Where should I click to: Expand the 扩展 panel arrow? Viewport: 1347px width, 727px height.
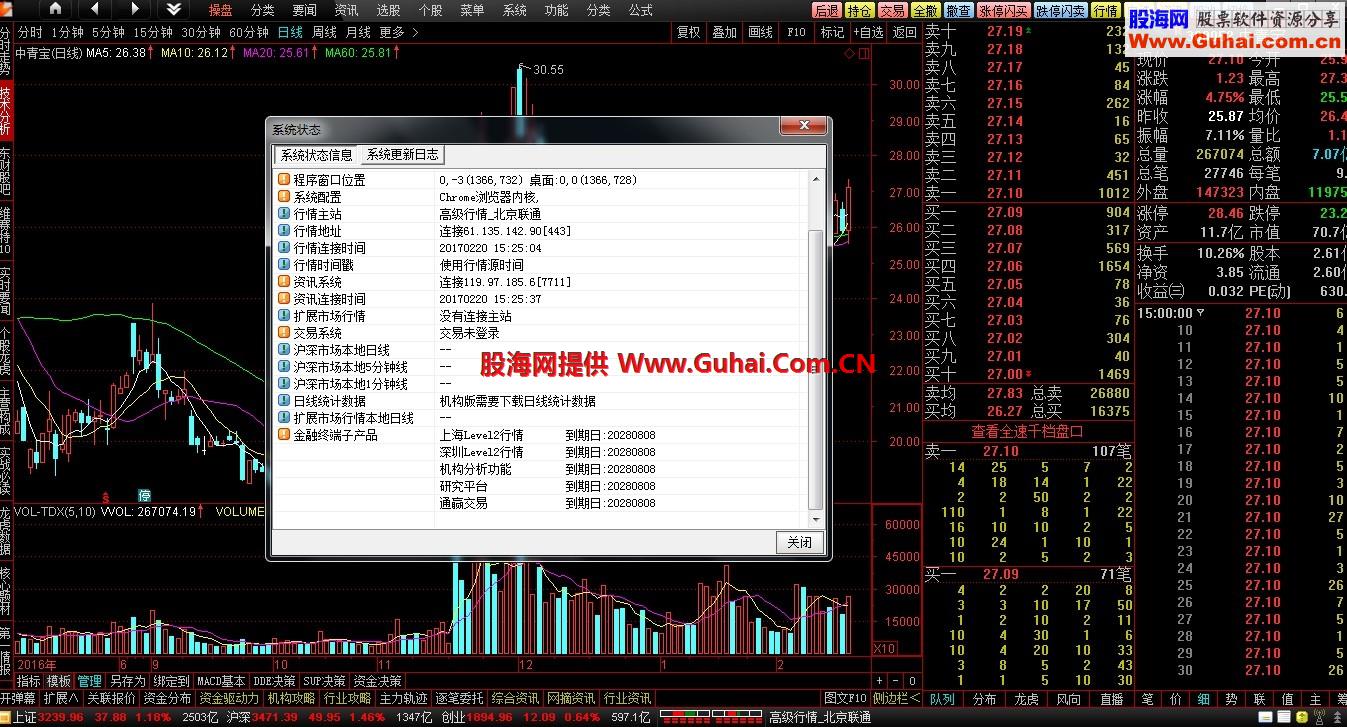(x=60, y=698)
